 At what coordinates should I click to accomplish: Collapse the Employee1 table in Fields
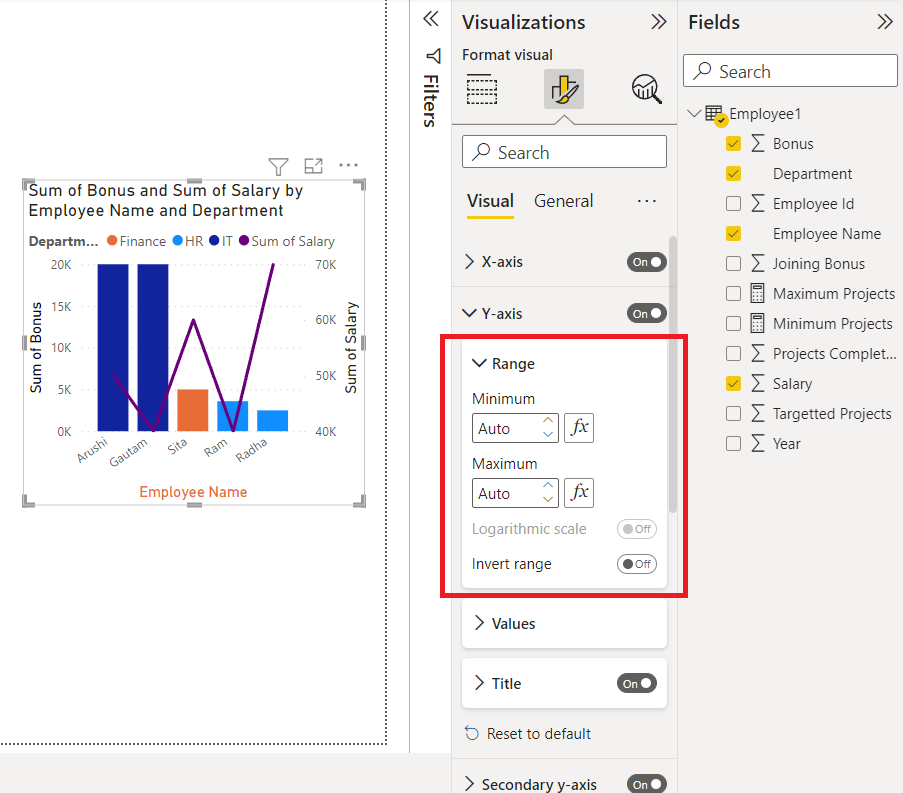(694, 114)
